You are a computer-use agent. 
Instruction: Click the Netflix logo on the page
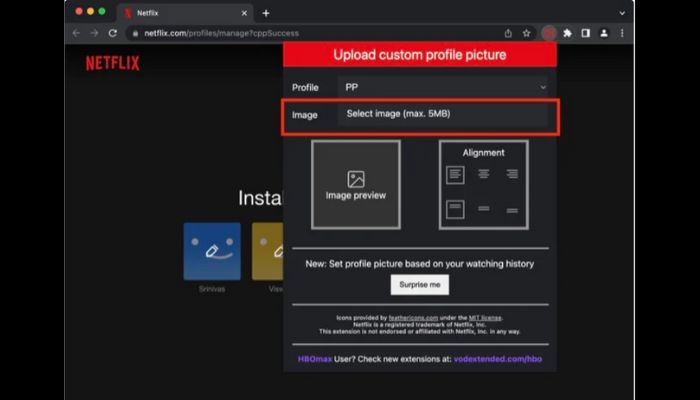tap(112, 63)
